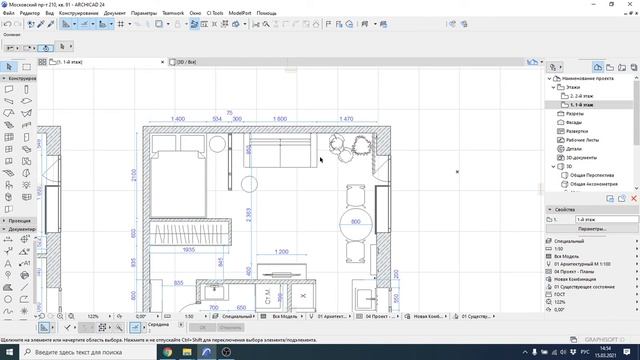Select the Window tool in toolbox

[9, 149]
